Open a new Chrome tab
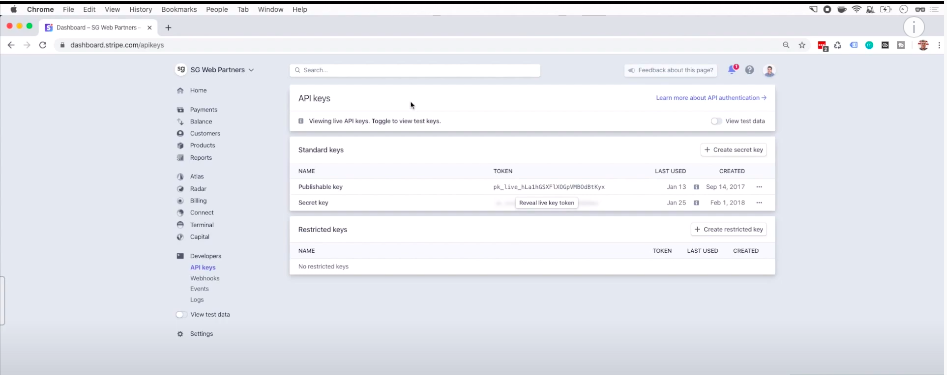947x375 pixels. pos(168,28)
